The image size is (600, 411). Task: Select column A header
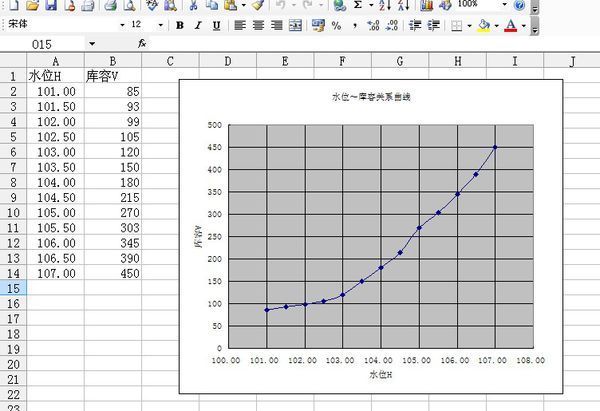pos(55,61)
